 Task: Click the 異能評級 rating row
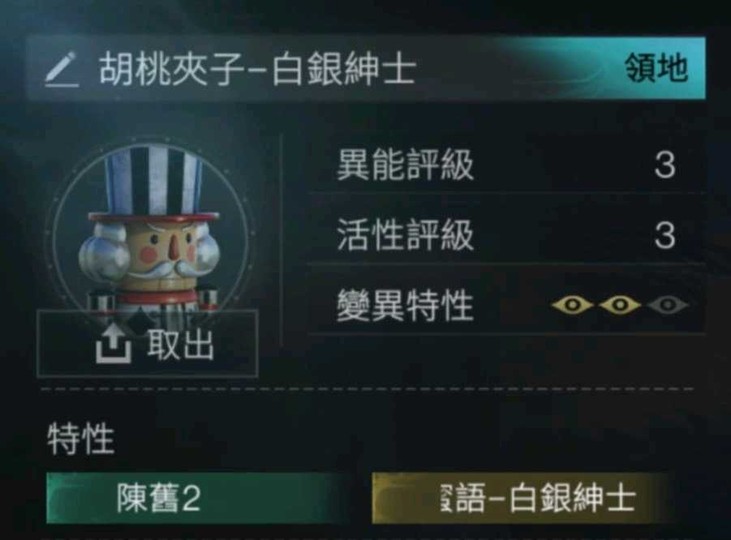[x=506, y=165]
